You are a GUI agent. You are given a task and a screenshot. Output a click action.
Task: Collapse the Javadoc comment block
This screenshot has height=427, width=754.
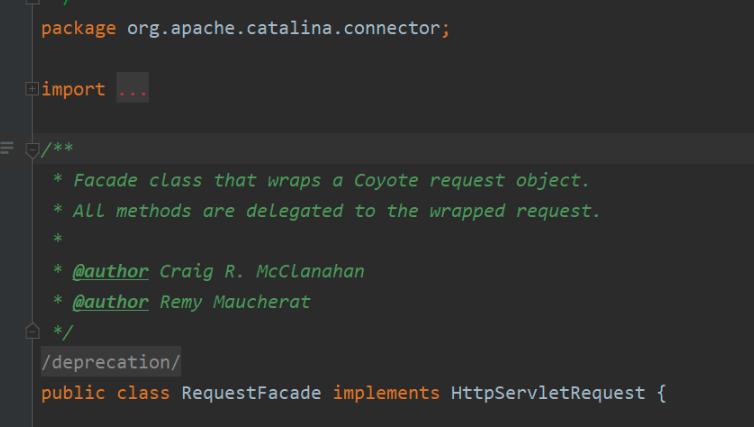(x=32, y=150)
